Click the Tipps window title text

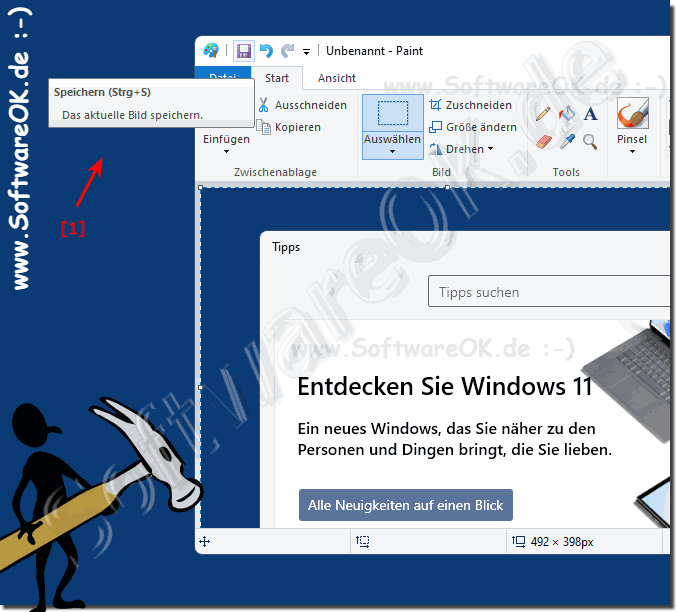(x=286, y=247)
